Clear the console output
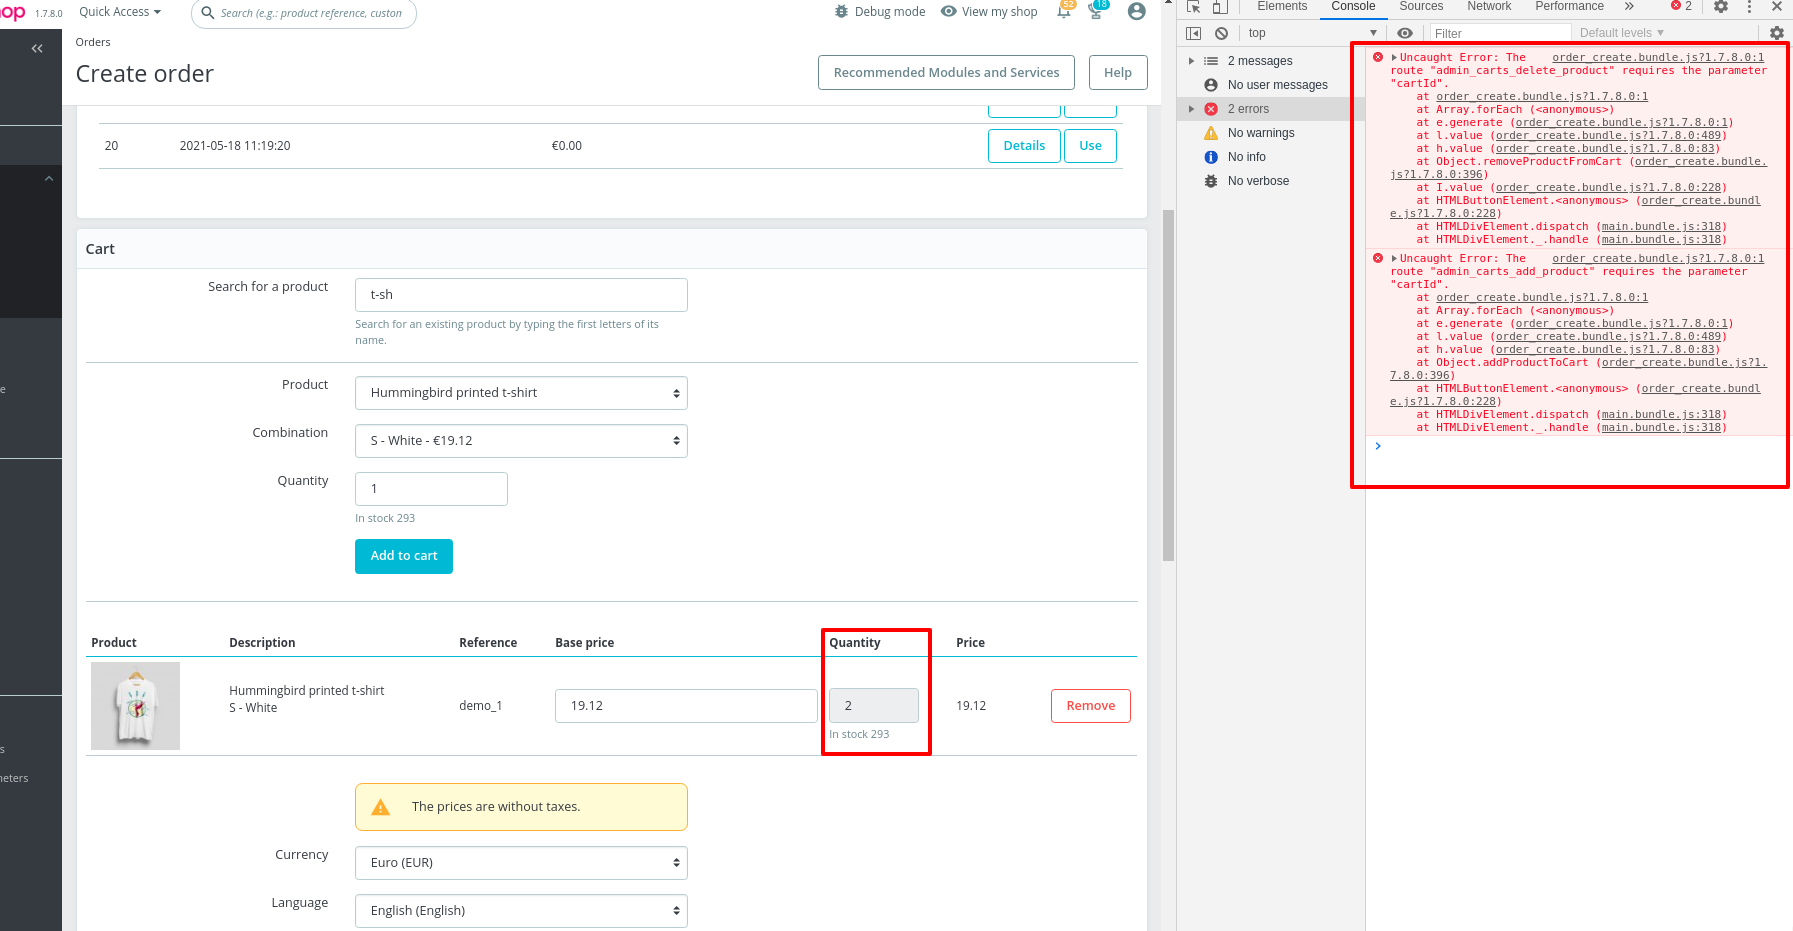This screenshot has height=931, width=1793. pyautogui.click(x=1221, y=33)
